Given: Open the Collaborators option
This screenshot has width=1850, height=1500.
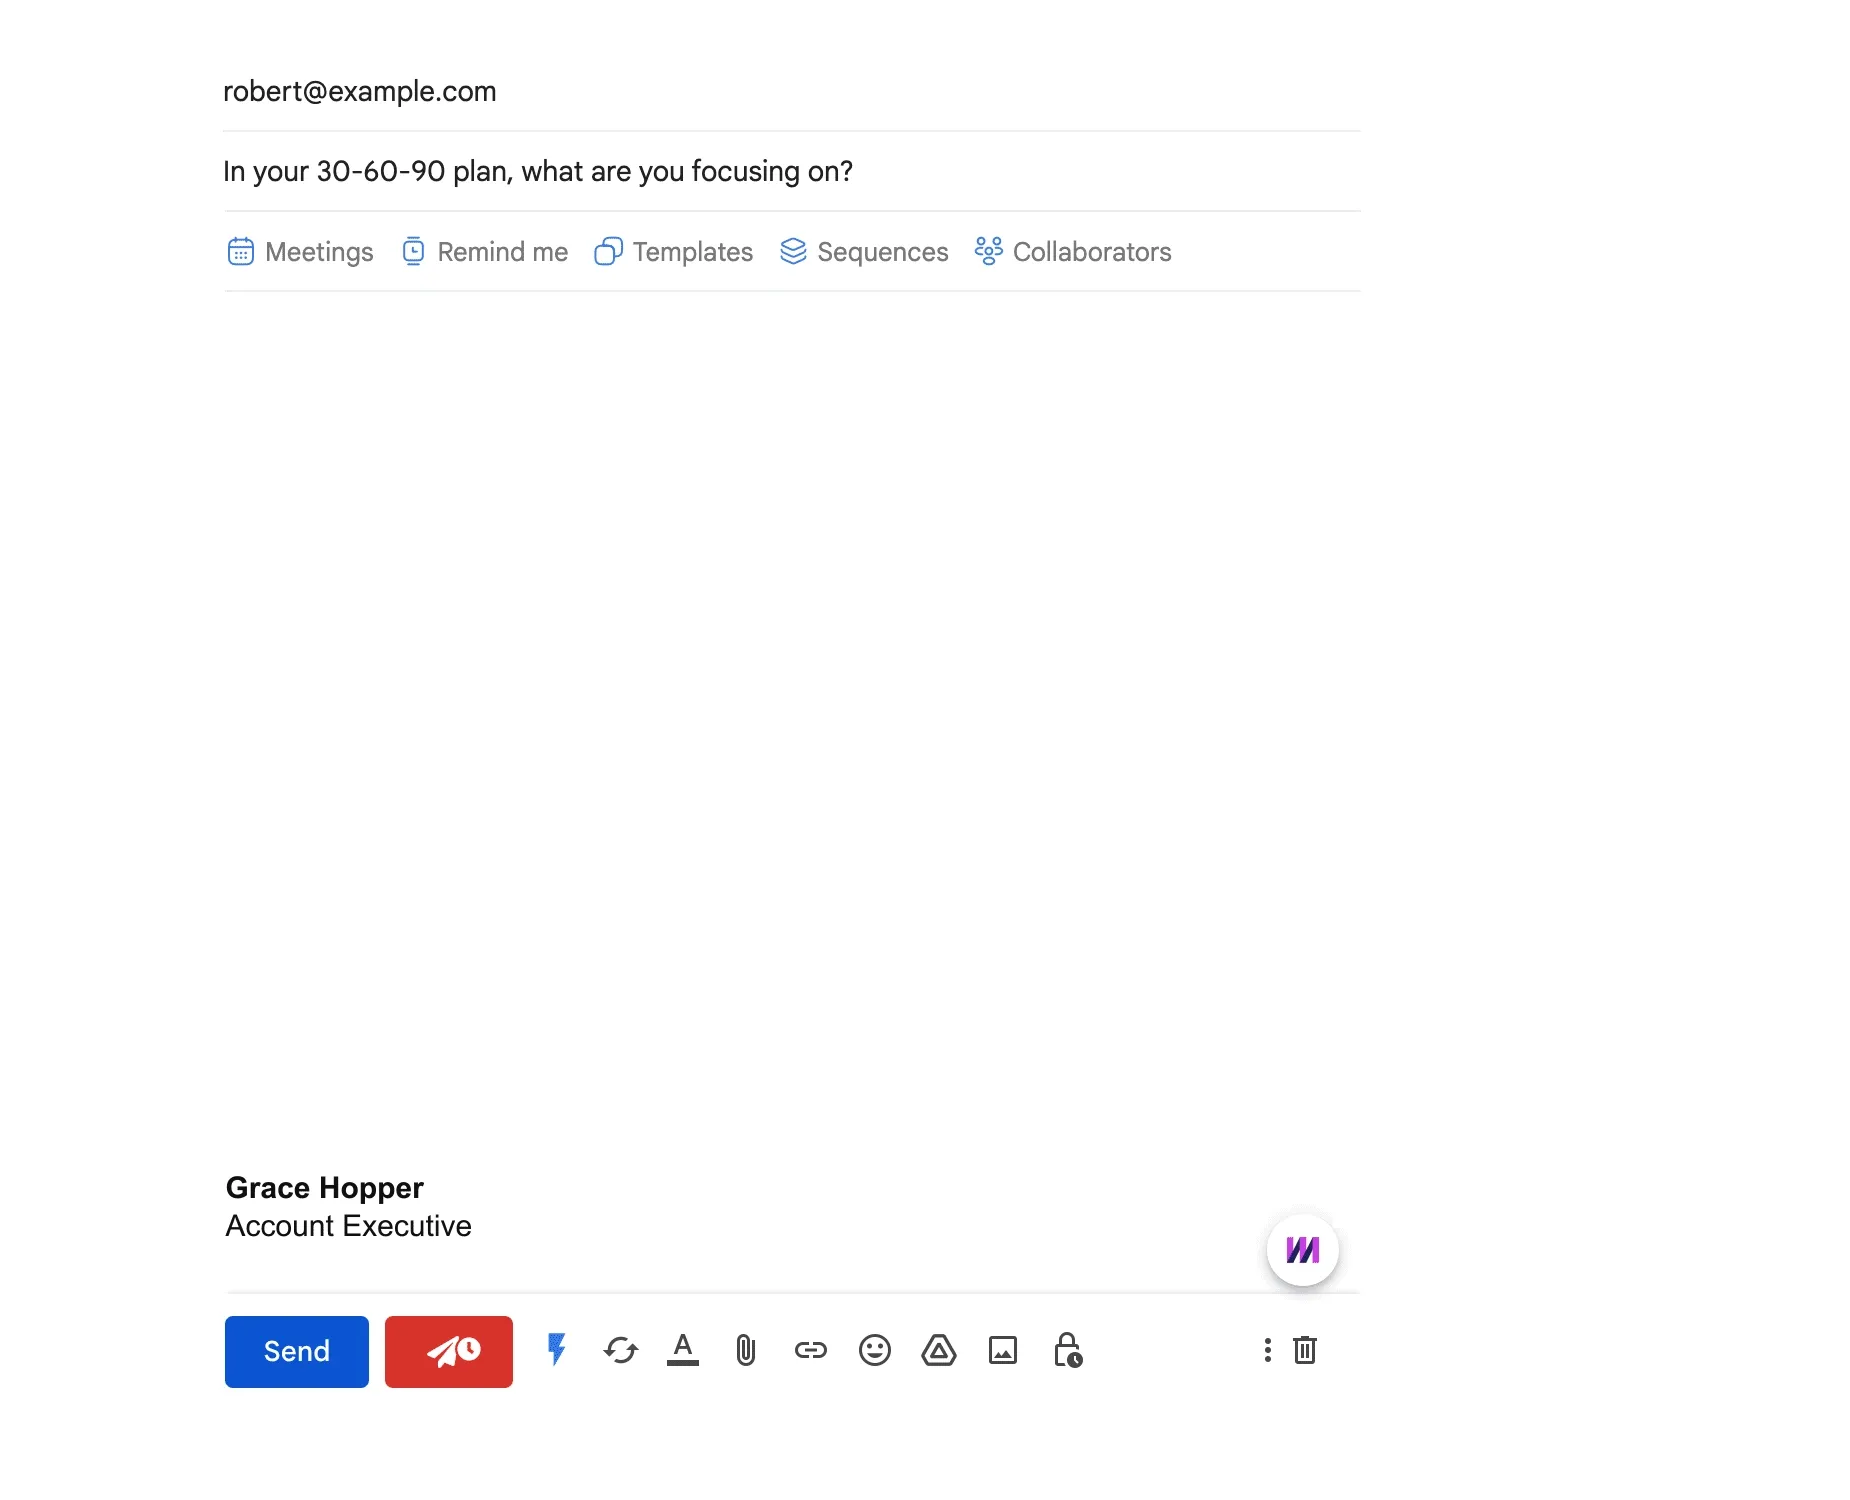Looking at the screenshot, I should pyautogui.click(x=1073, y=252).
